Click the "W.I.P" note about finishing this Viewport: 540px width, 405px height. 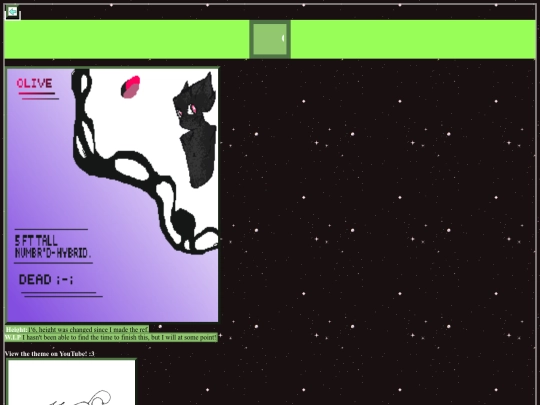[x=111, y=337]
